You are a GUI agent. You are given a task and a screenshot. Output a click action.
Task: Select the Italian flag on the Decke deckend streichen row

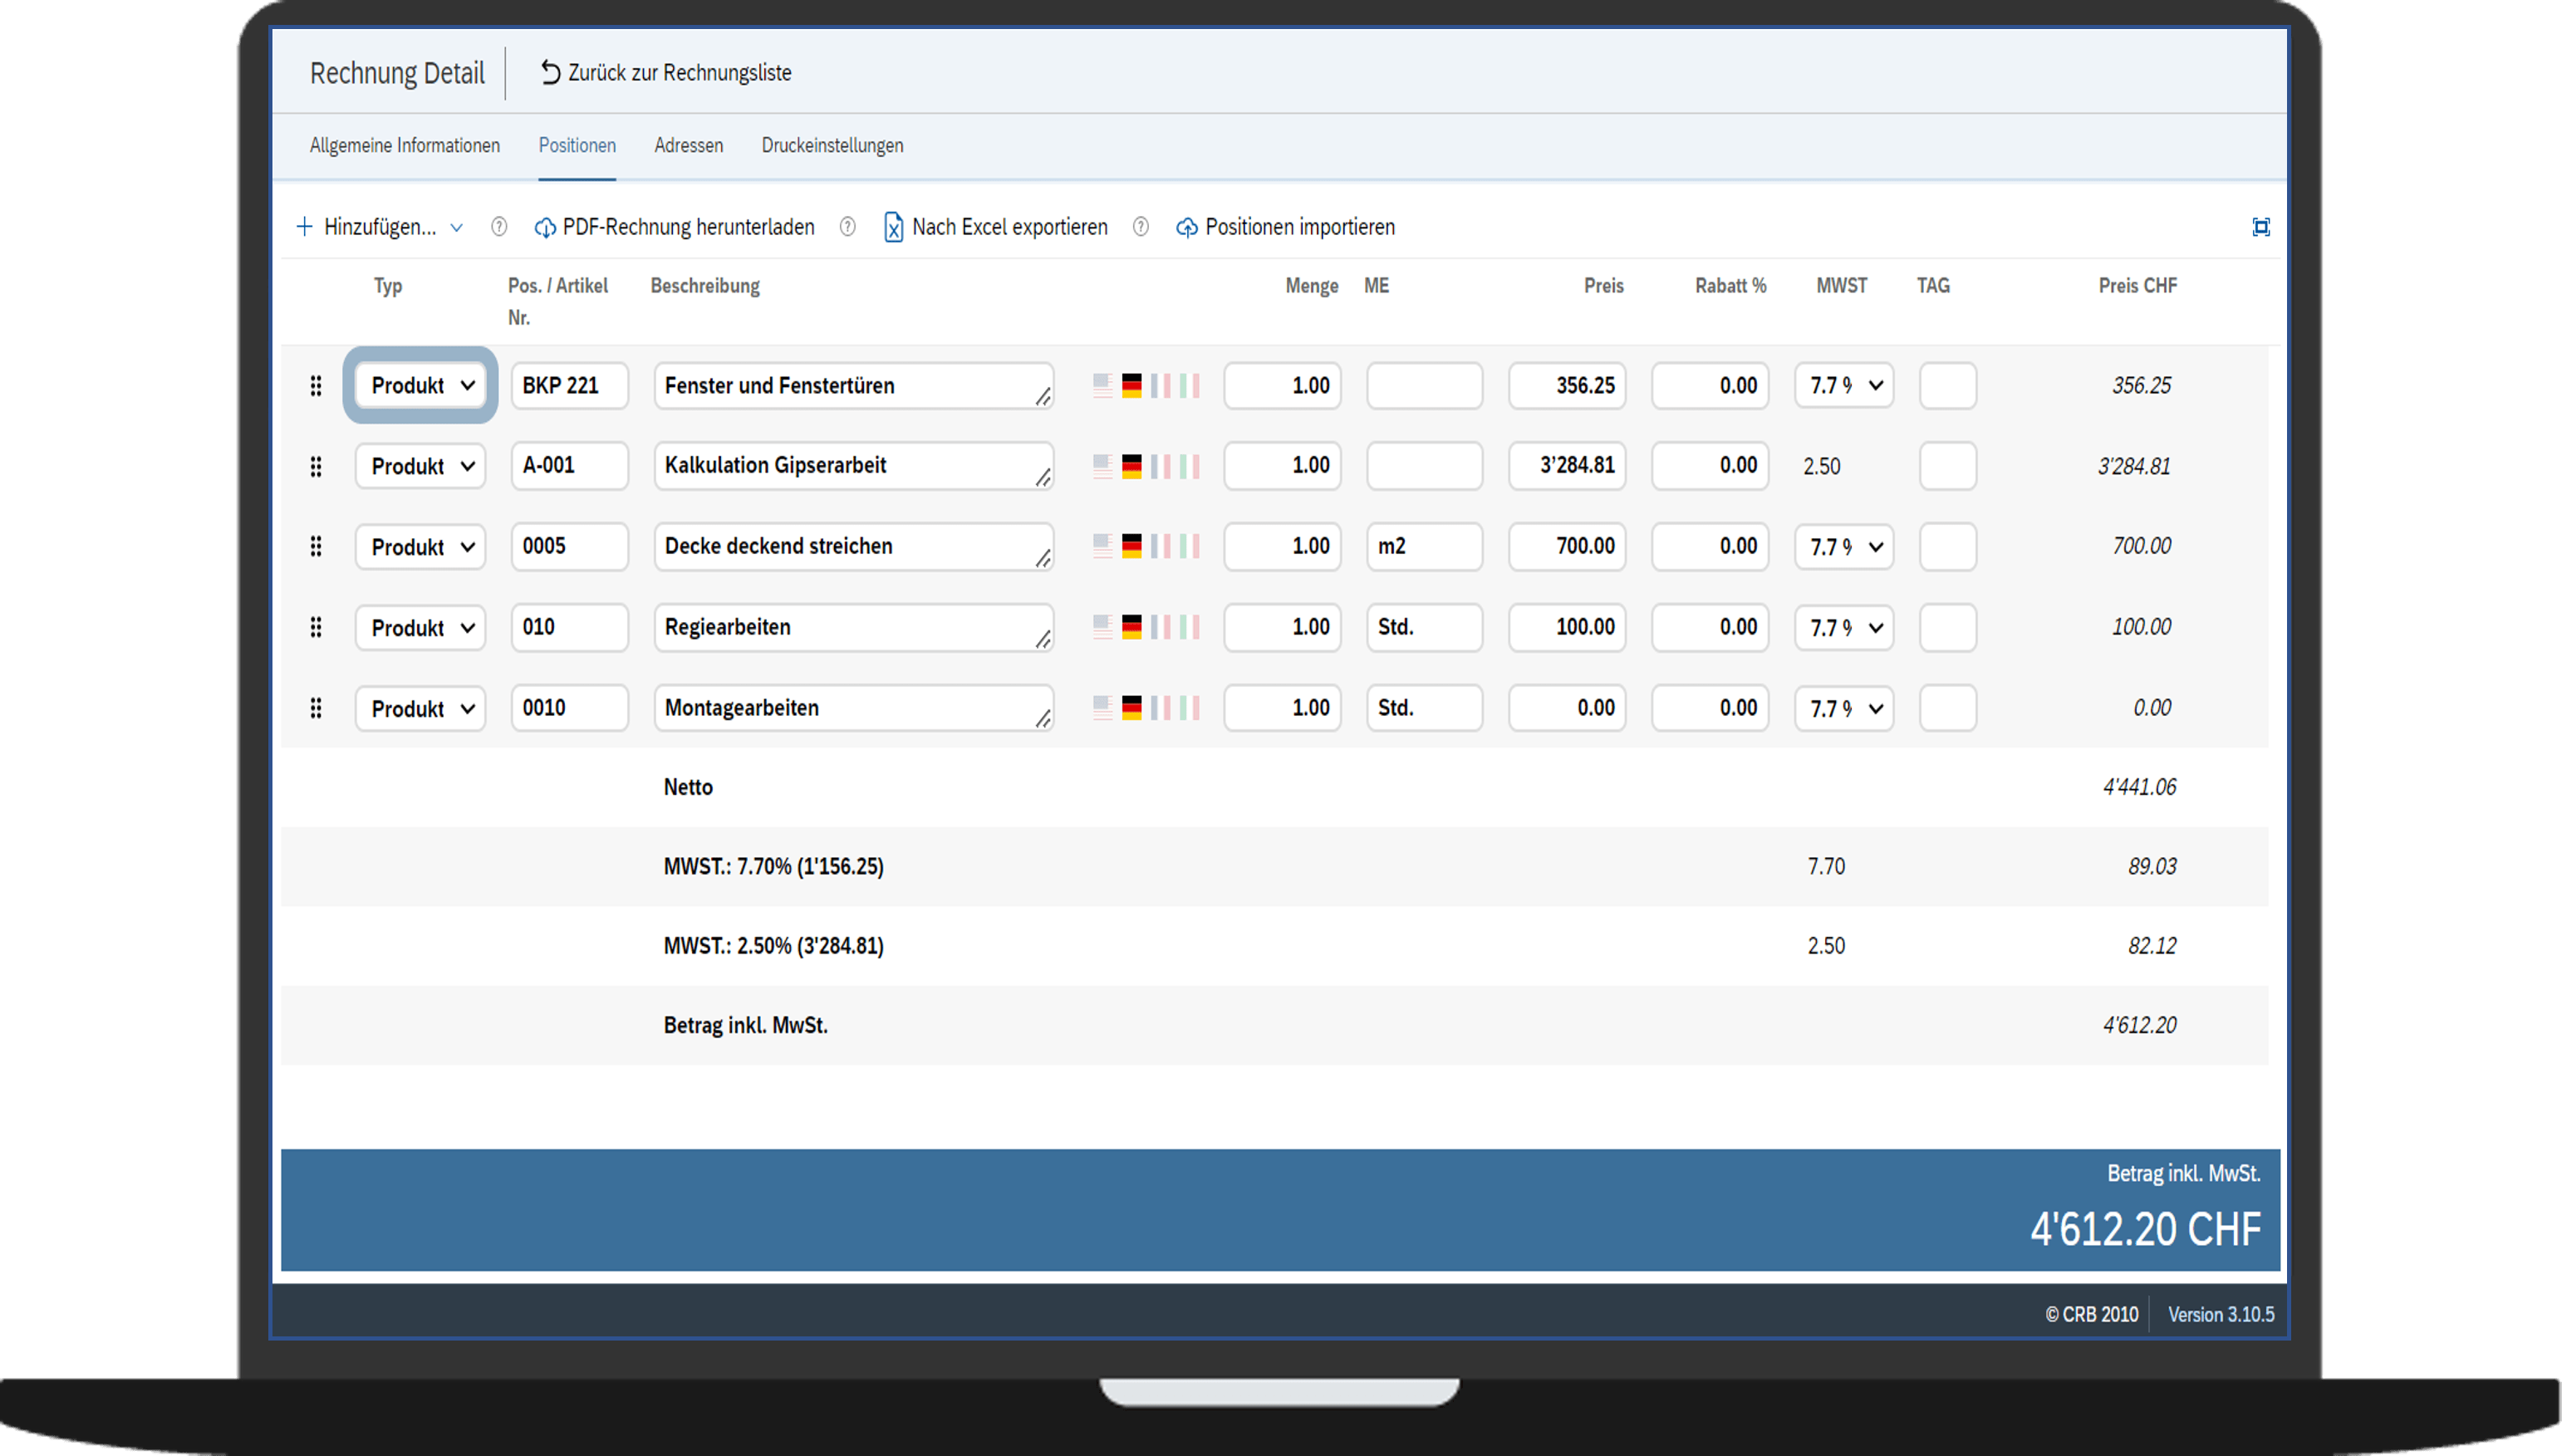point(1188,546)
